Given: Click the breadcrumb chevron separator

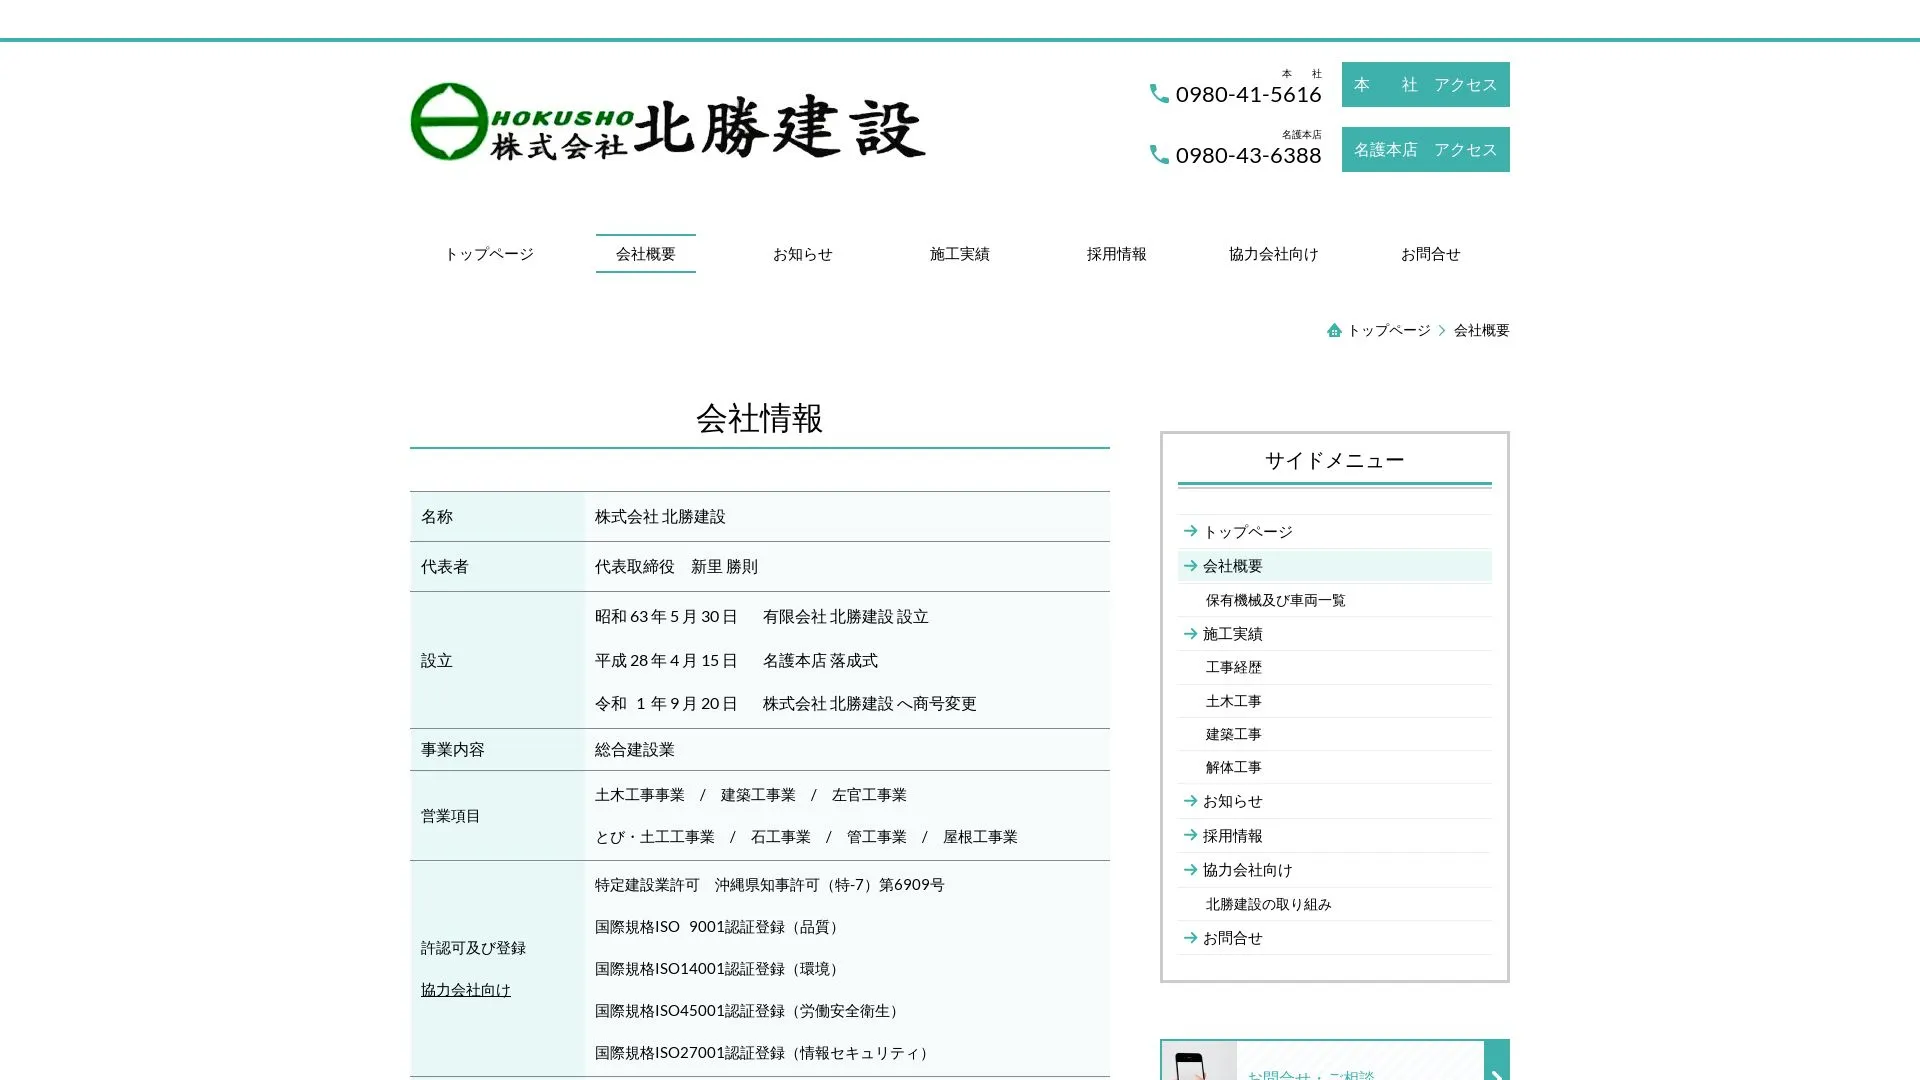Looking at the screenshot, I should 1442,330.
